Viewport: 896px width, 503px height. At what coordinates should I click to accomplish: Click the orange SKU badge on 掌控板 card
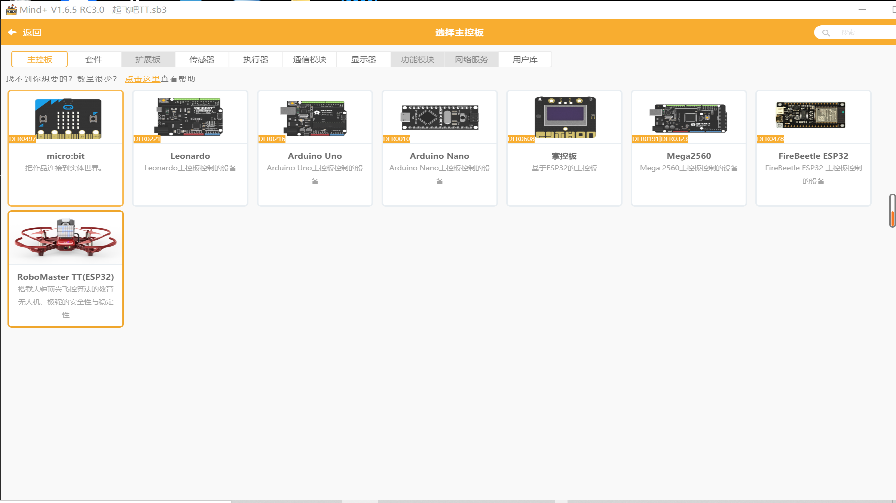521,139
